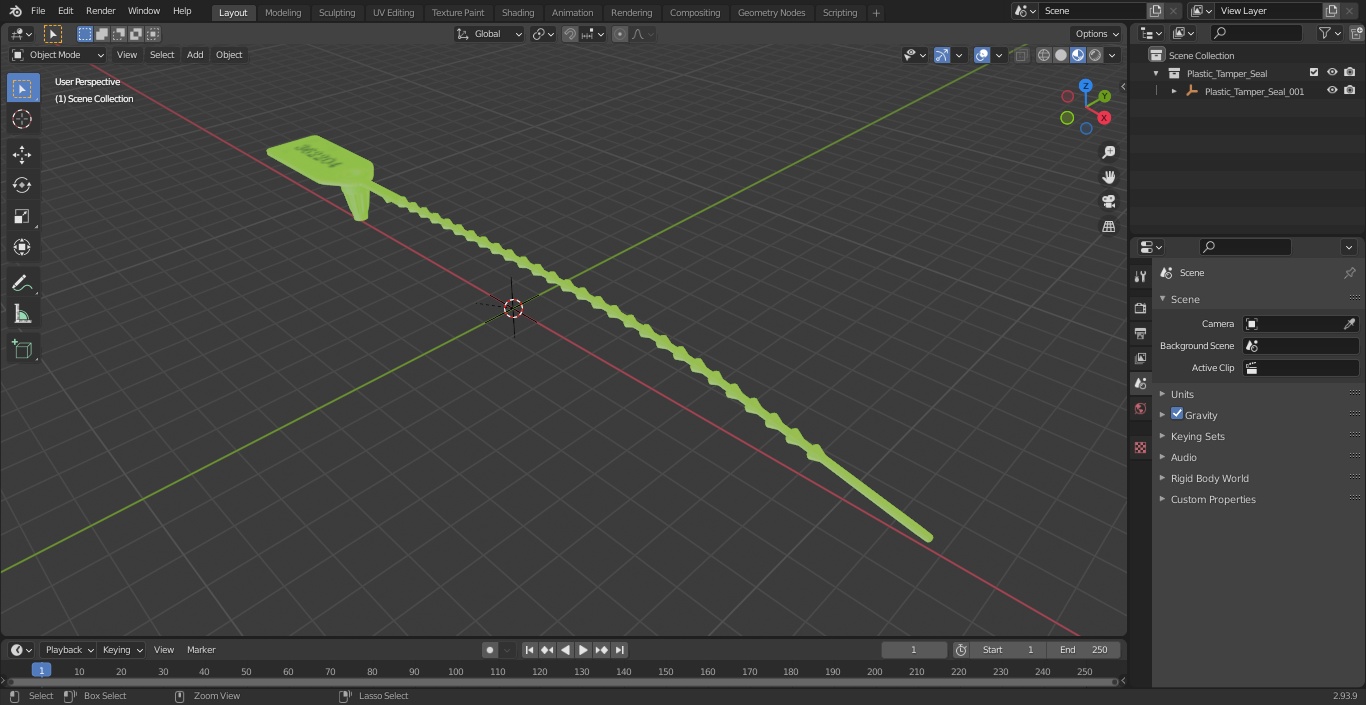Select the Move tool
This screenshot has width=1366, height=705.
[x=22, y=154]
